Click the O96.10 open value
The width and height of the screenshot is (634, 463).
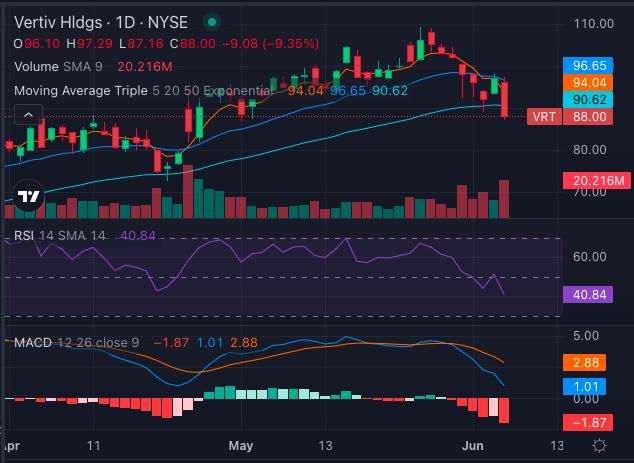coord(37,43)
